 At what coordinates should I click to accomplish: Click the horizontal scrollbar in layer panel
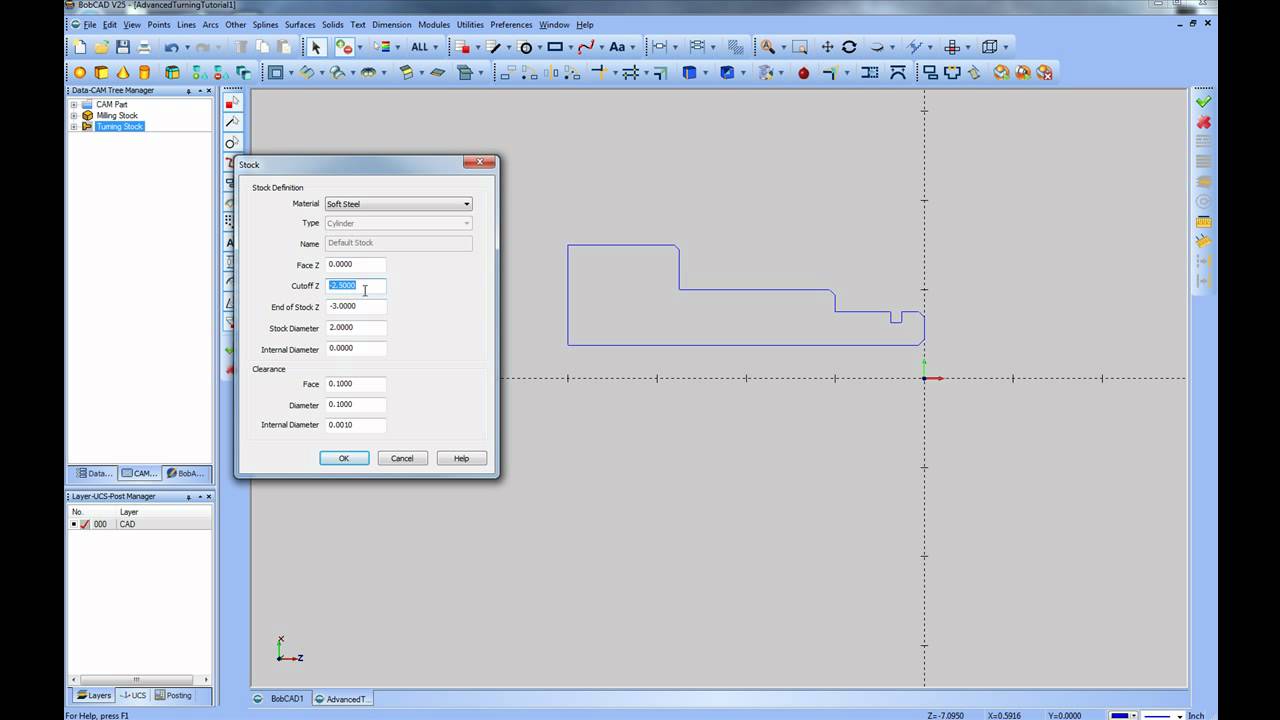pyautogui.click(x=138, y=680)
